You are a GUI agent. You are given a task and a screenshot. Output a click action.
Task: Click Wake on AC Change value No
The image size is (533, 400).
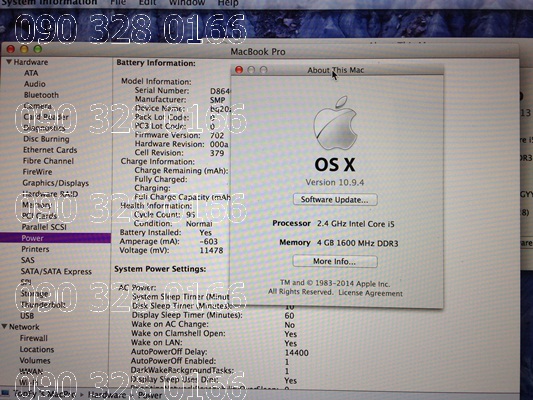290,325
